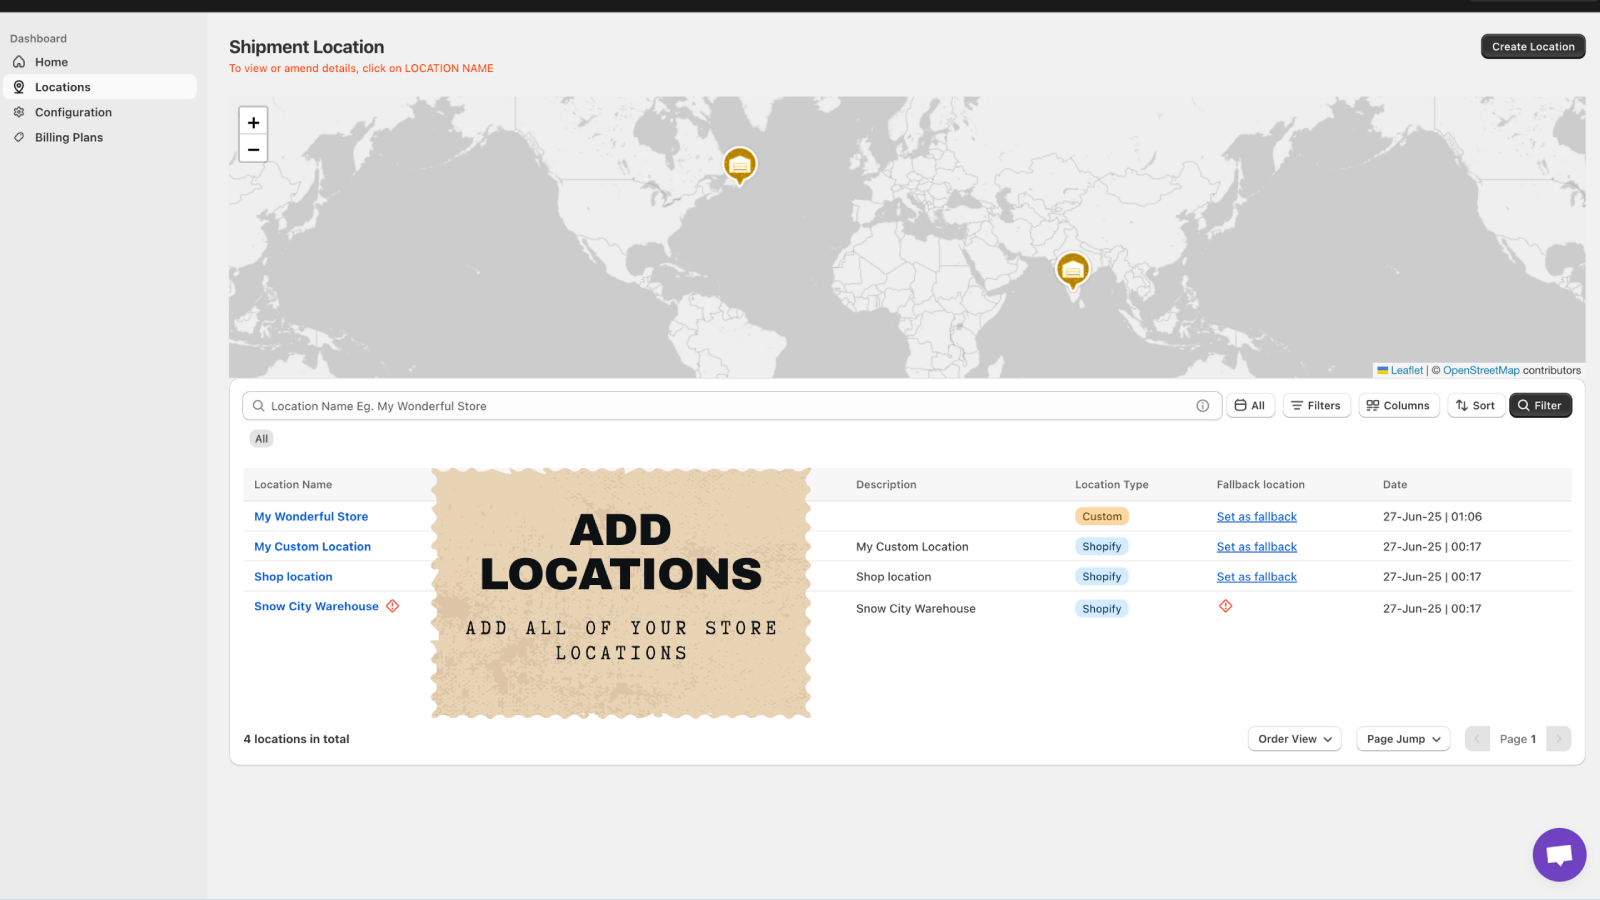Open the Columns button

click(1399, 405)
